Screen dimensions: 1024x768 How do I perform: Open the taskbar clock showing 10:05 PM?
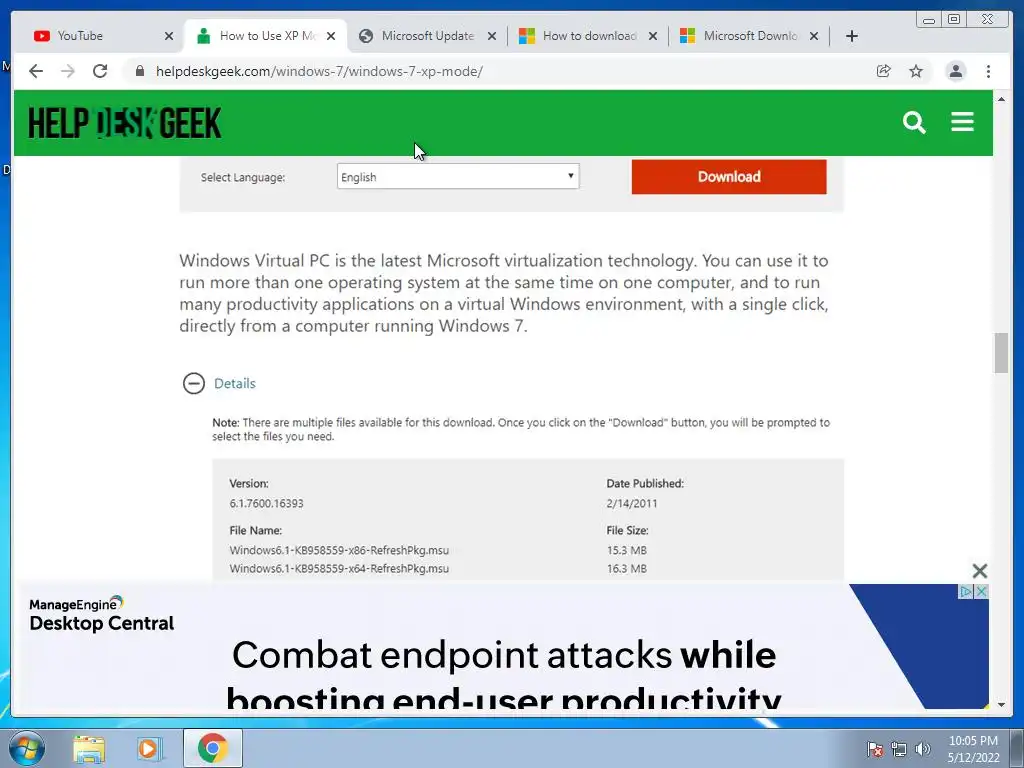tap(973, 749)
